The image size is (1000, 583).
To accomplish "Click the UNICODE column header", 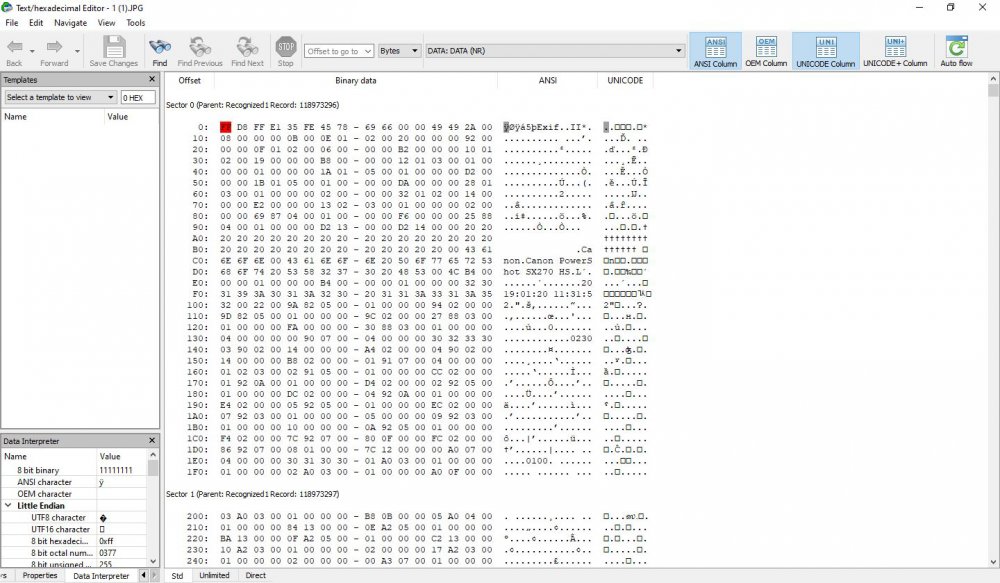I will (x=625, y=80).
